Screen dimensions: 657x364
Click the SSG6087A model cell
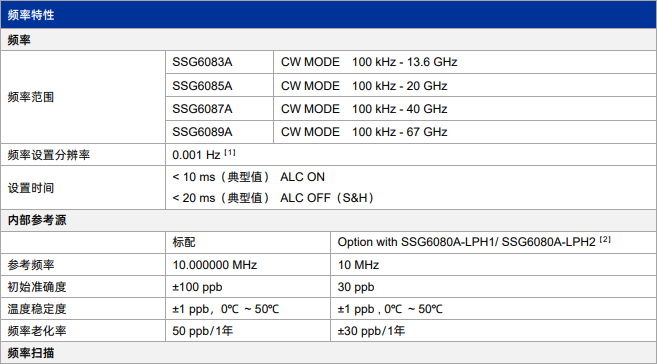pos(220,109)
